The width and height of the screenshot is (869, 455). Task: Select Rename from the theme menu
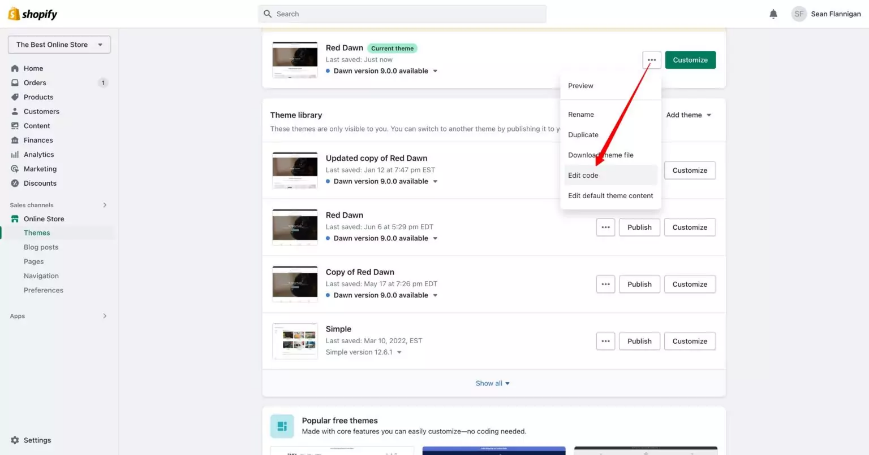611,115
